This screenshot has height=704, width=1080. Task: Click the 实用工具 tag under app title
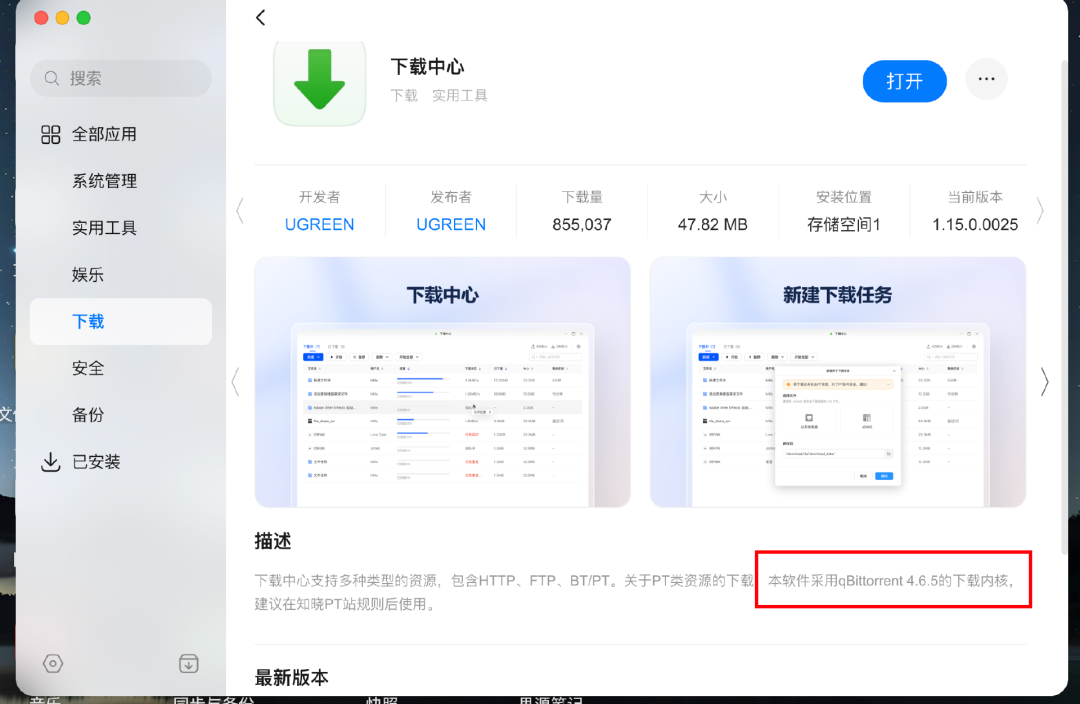459,96
